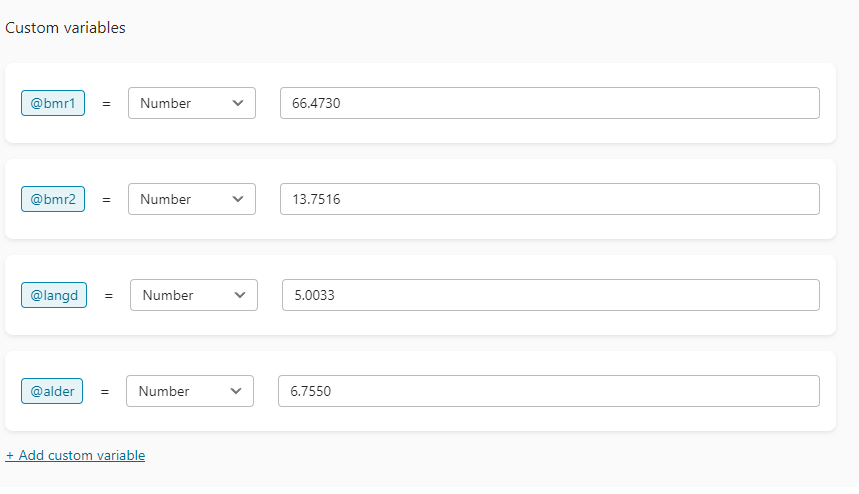The height and width of the screenshot is (494, 859).
Task: Open the Number type dropdown for @alder
Action: coord(190,391)
